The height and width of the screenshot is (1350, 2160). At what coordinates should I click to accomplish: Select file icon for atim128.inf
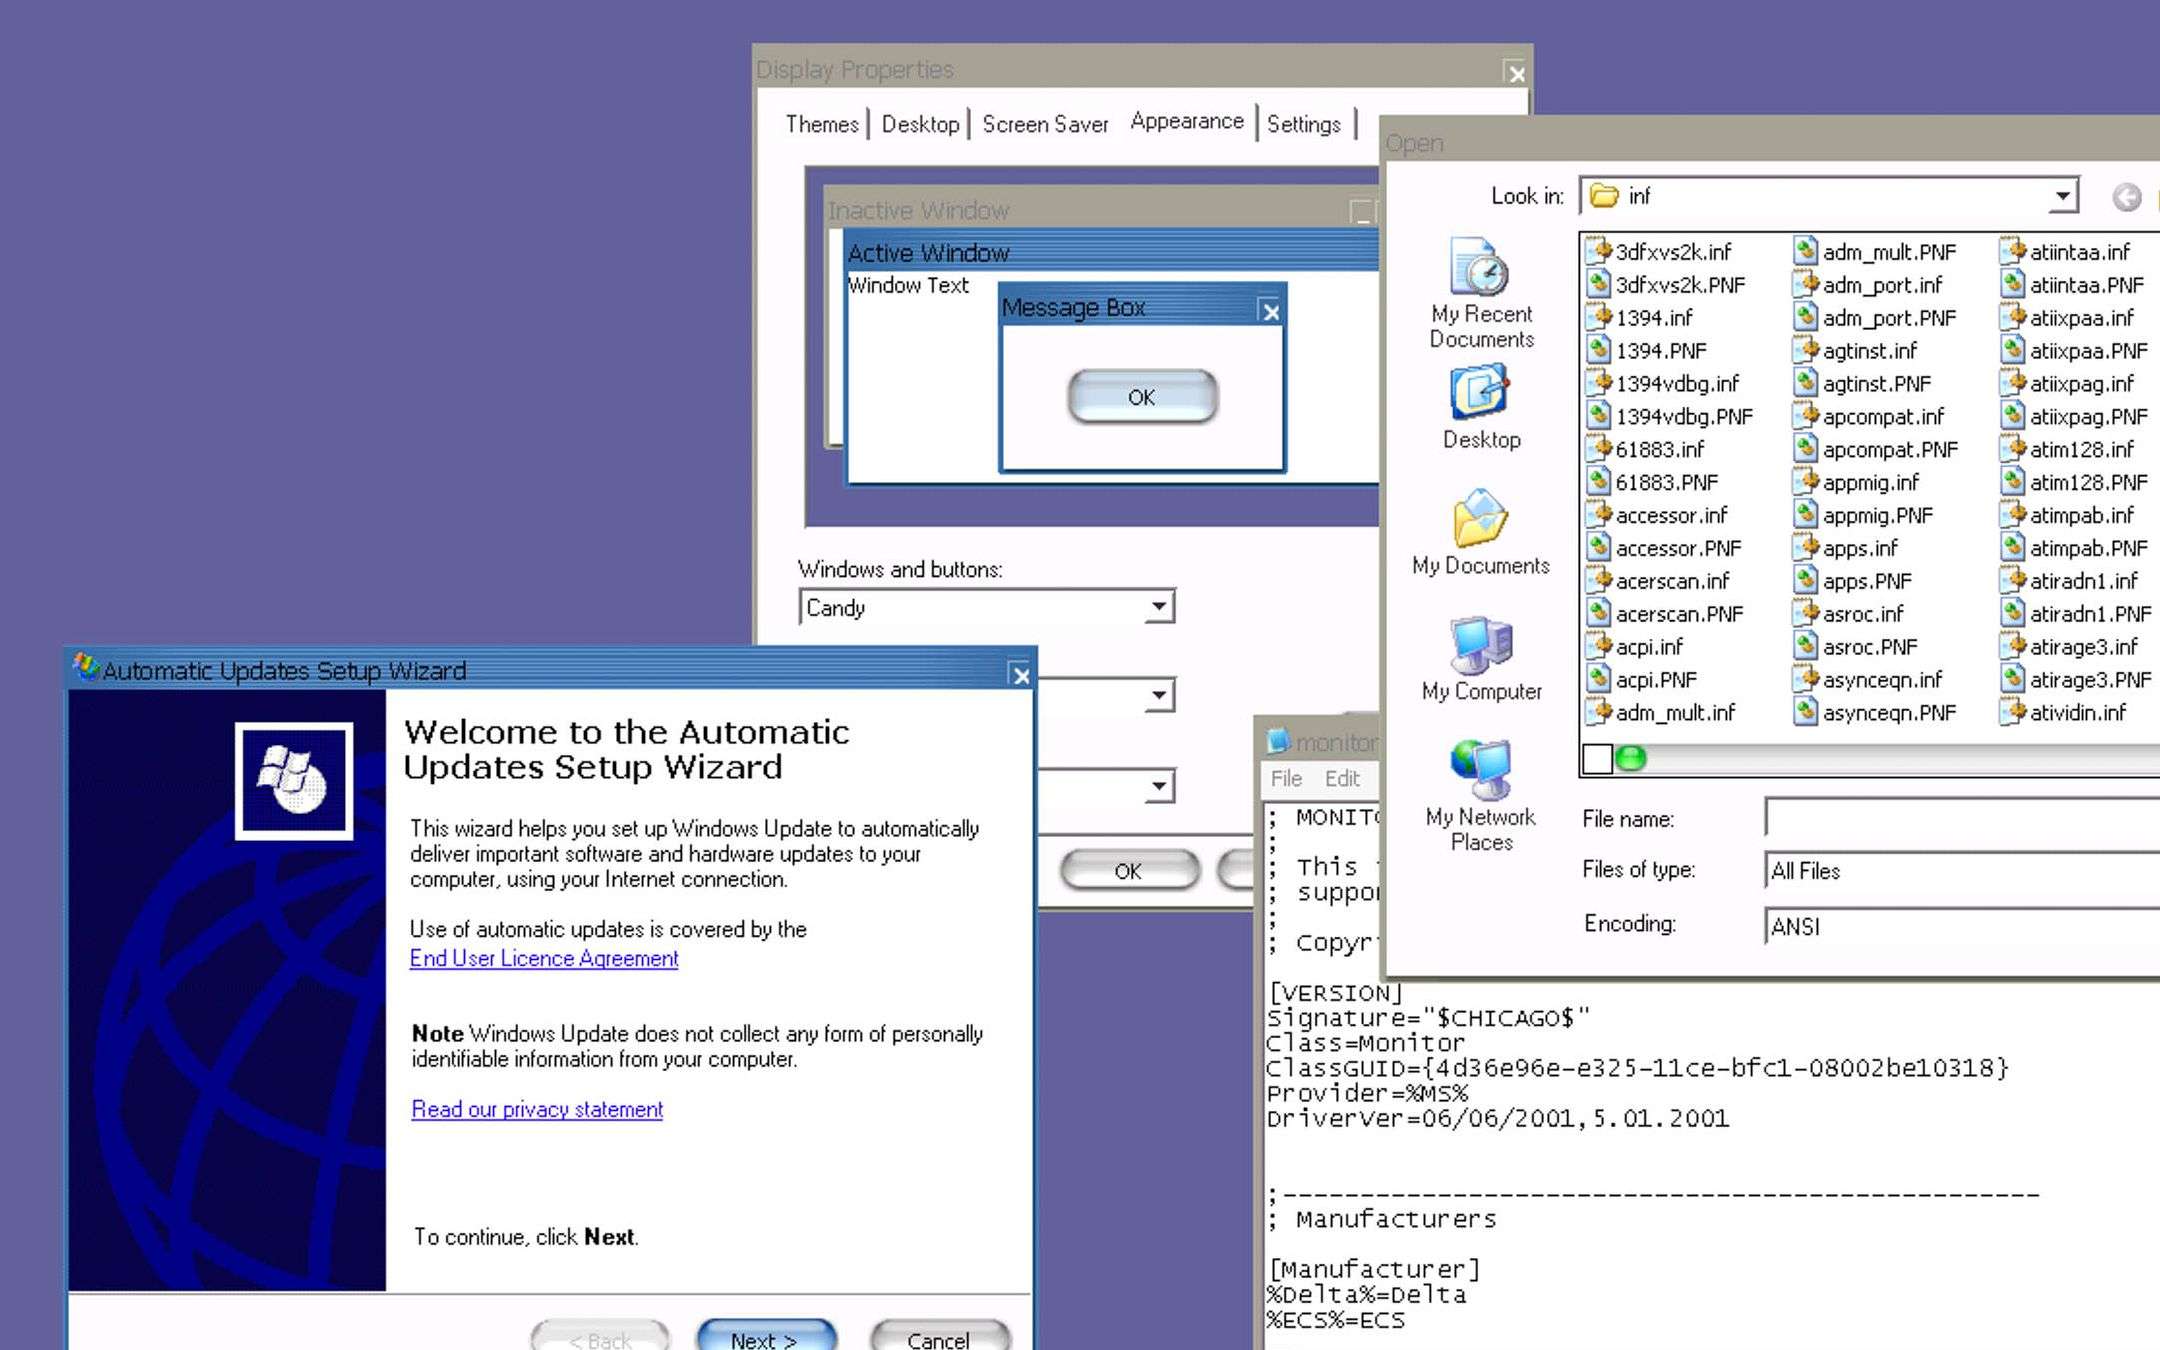click(x=2012, y=449)
